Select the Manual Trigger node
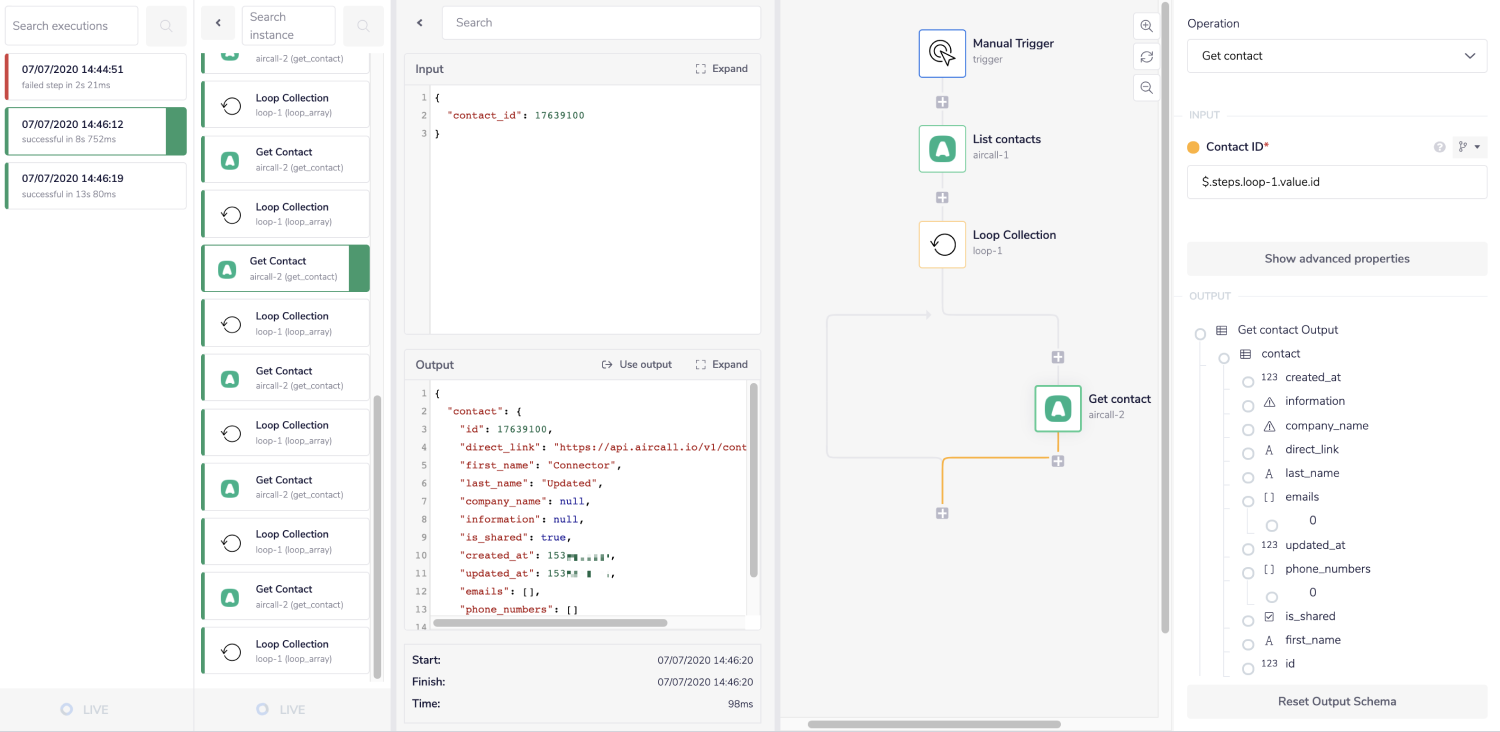Image resolution: width=1500 pixels, height=732 pixels. pyautogui.click(x=941, y=53)
